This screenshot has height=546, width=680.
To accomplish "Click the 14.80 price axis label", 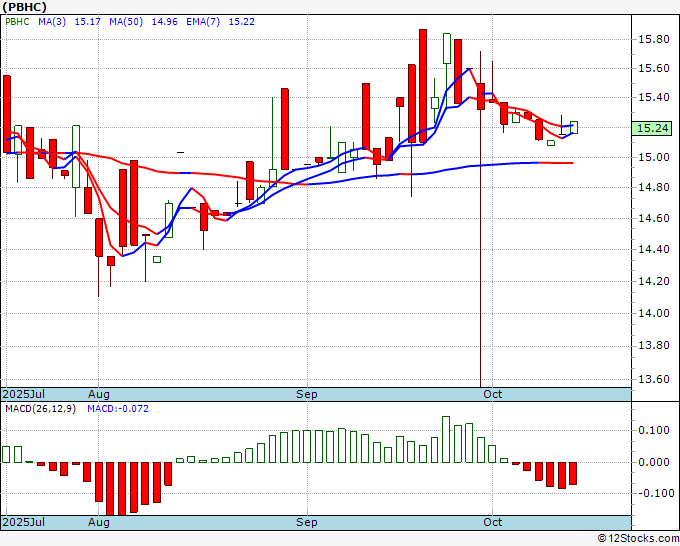I will [654, 188].
